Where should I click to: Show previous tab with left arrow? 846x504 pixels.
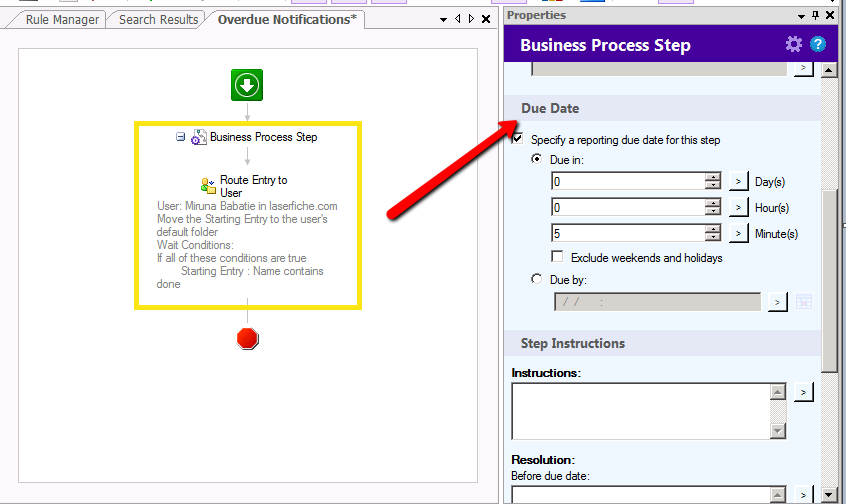[x=458, y=19]
